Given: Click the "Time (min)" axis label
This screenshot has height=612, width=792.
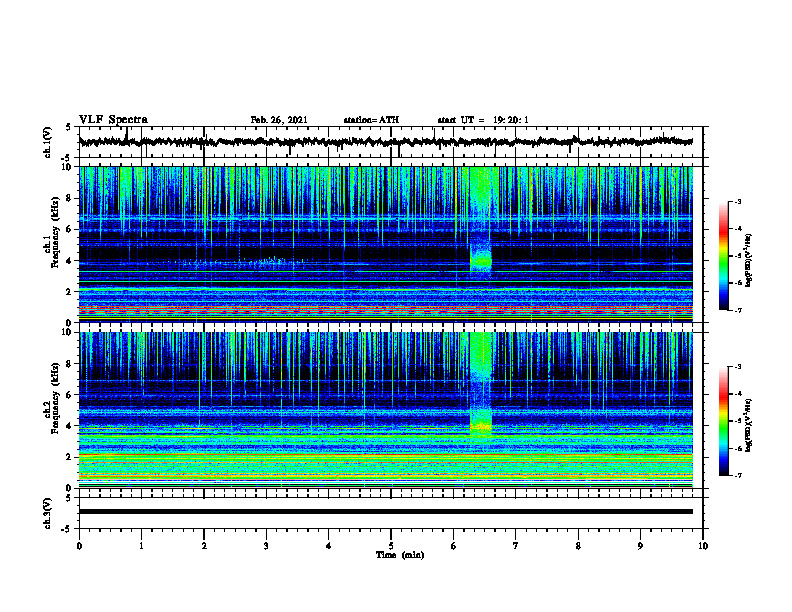Looking at the screenshot, I should click(x=400, y=555).
